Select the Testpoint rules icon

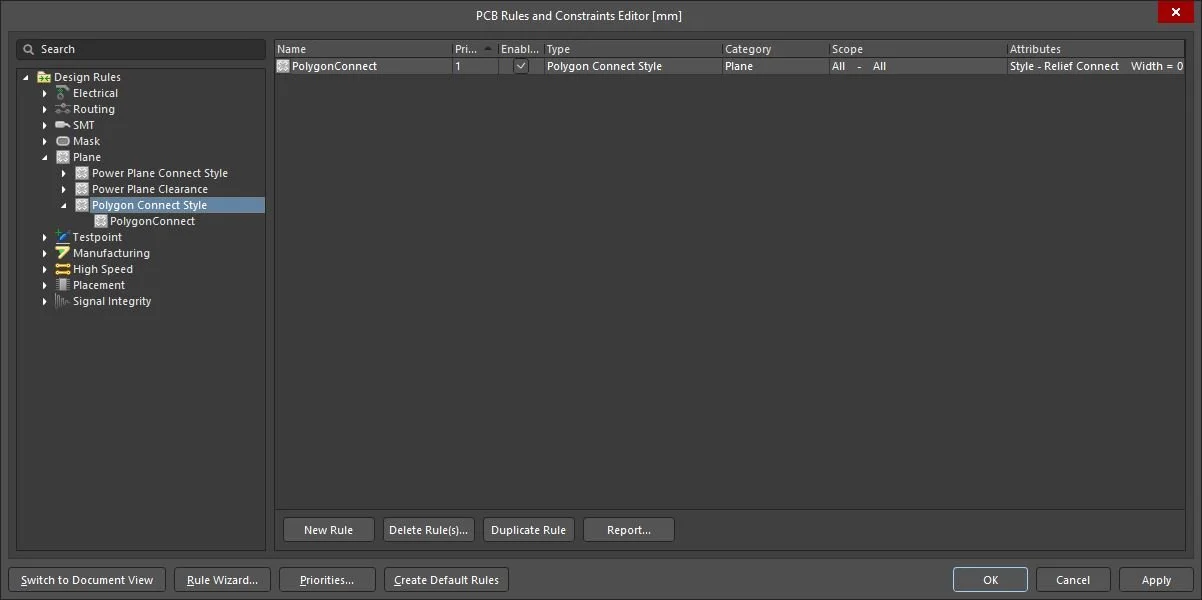62,237
